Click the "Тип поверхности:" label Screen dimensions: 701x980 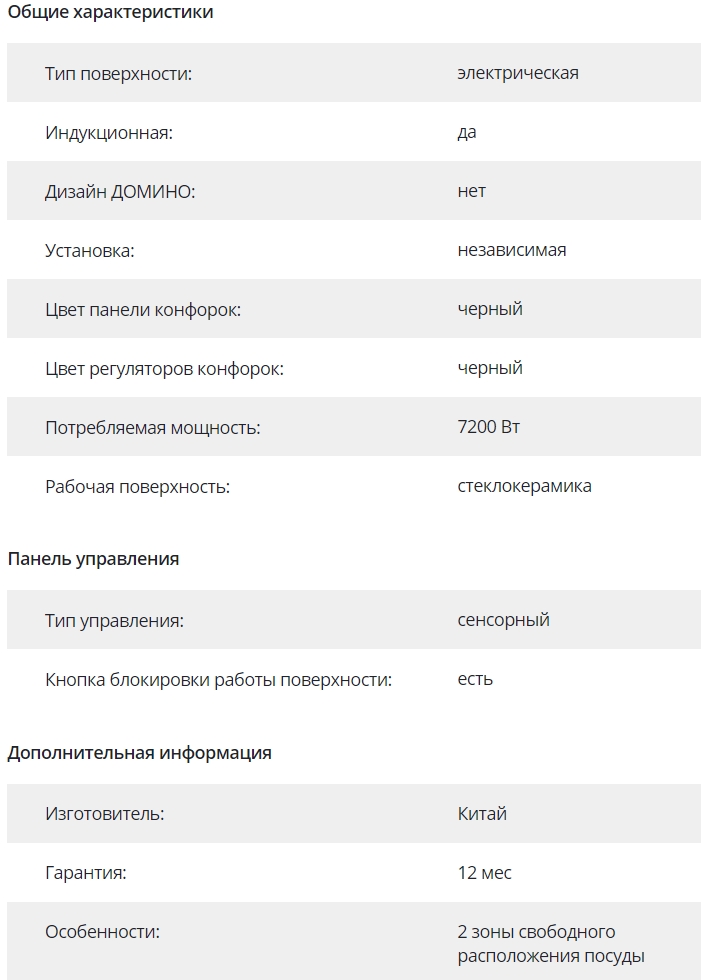118,73
